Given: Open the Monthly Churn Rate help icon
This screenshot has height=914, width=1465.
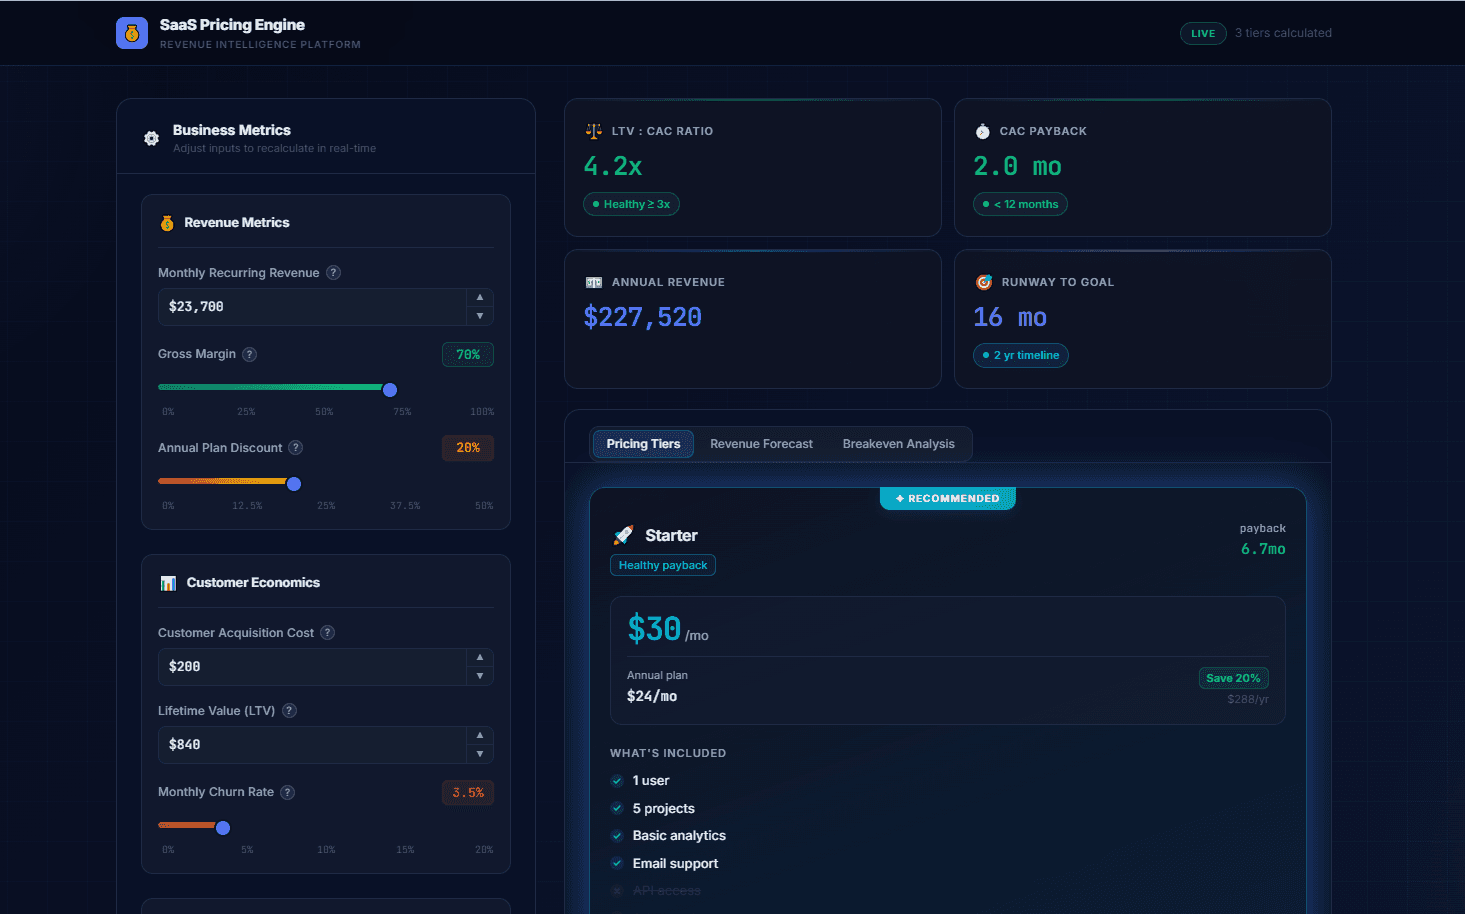Looking at the screenshot, I should click(287, 792).
